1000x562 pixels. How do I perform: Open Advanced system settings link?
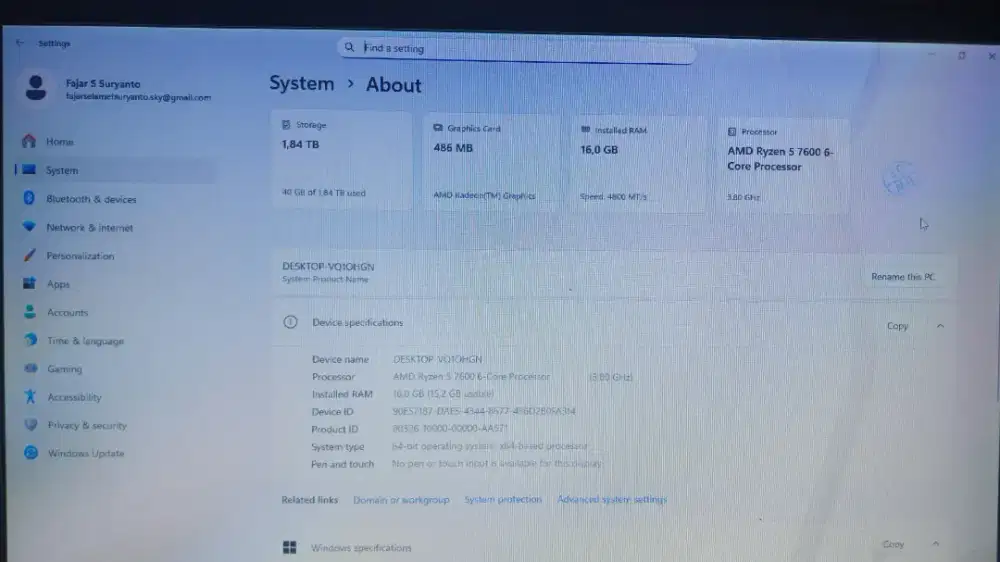[x=612, y=499]
